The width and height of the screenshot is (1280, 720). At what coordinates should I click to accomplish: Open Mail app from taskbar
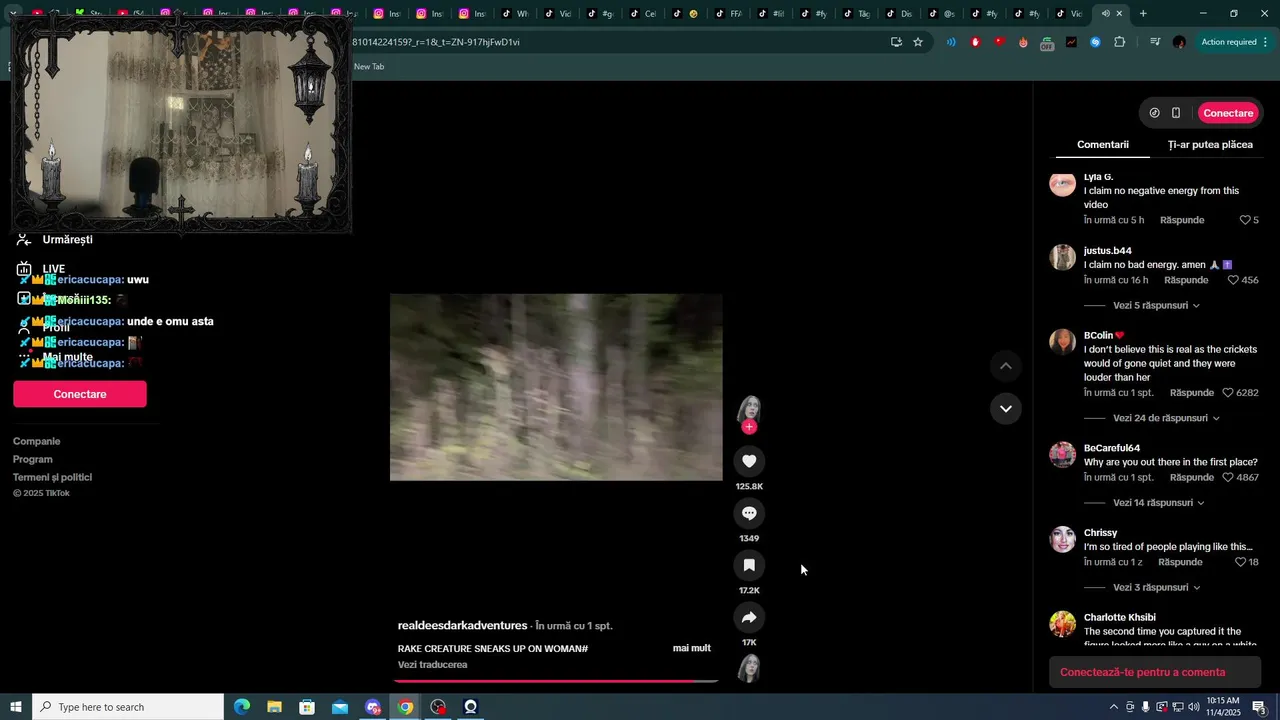click(x=340, y=707)
